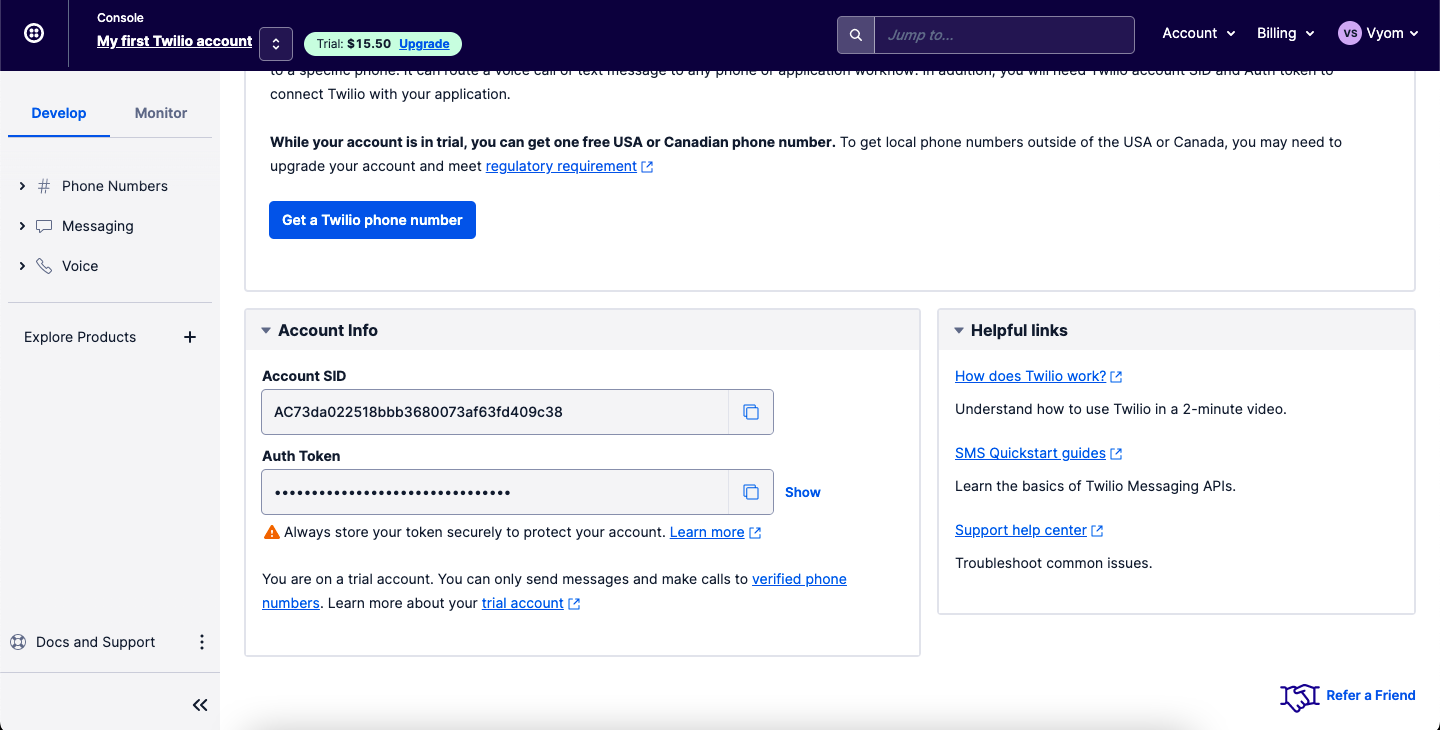
Task: Click the Messaging chat bubble icon
Action: pyautogui.click(x=44, y=226)
